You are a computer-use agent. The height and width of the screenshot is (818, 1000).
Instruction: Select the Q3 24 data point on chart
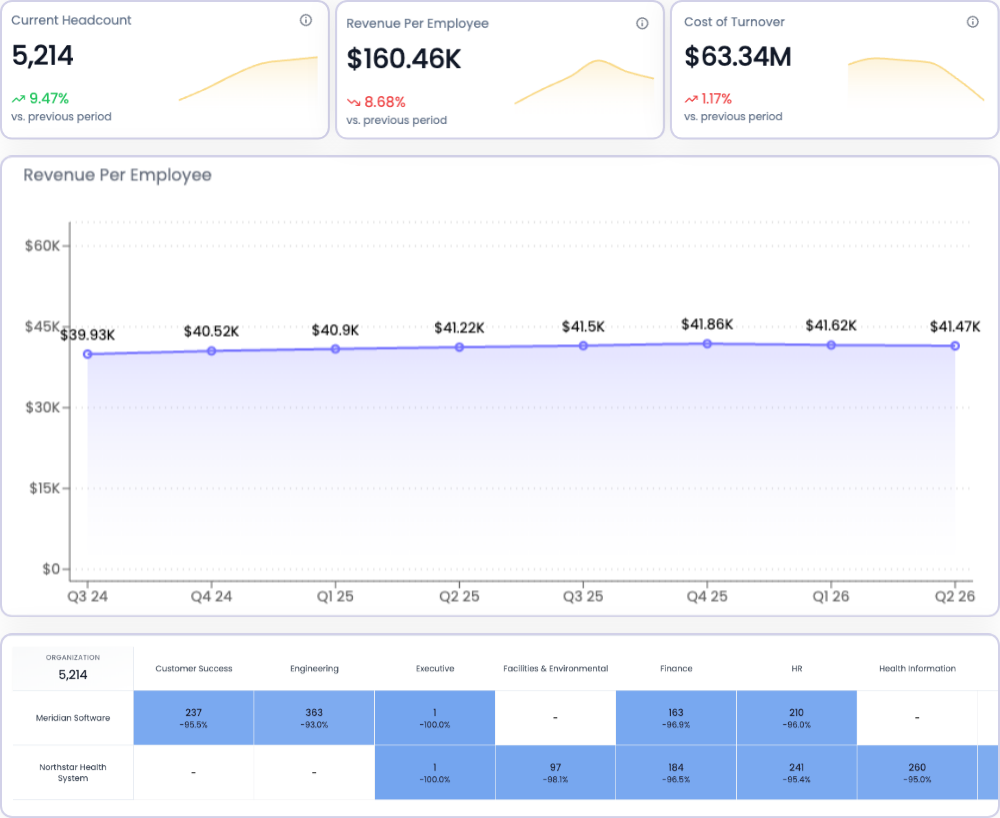click(x=88, y=354)
